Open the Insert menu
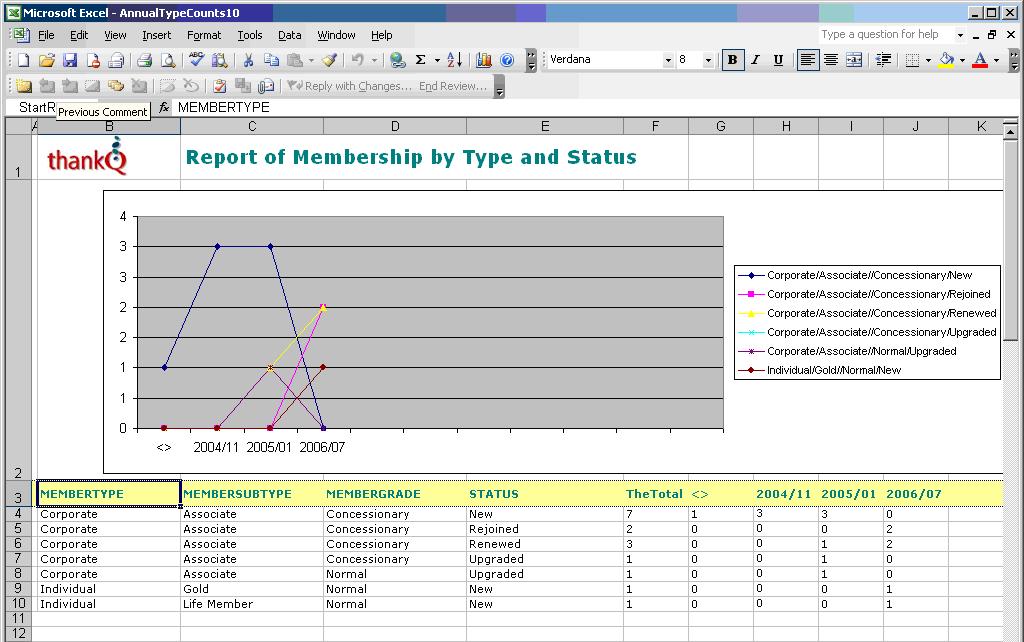 [156, 35]
